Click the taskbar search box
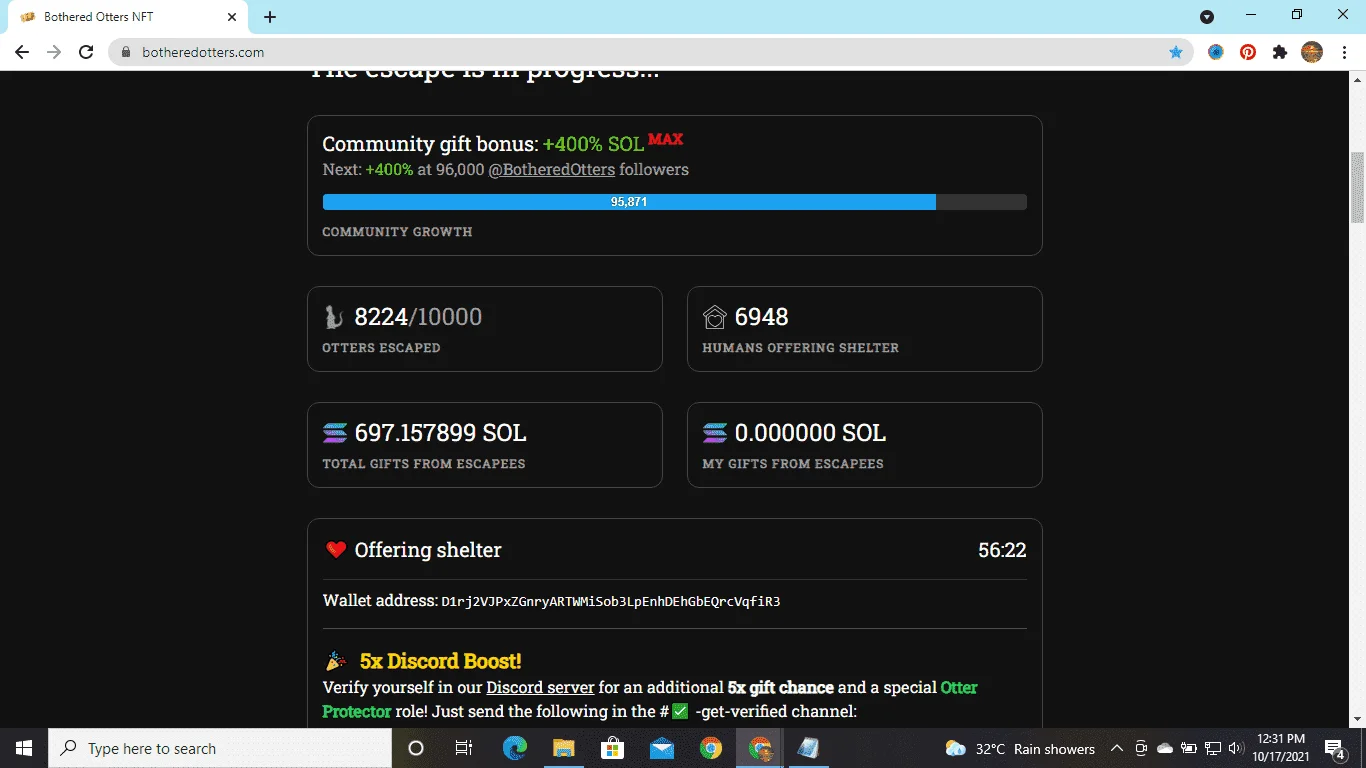This screenshot has width=1366, height=768. (220, 748)
